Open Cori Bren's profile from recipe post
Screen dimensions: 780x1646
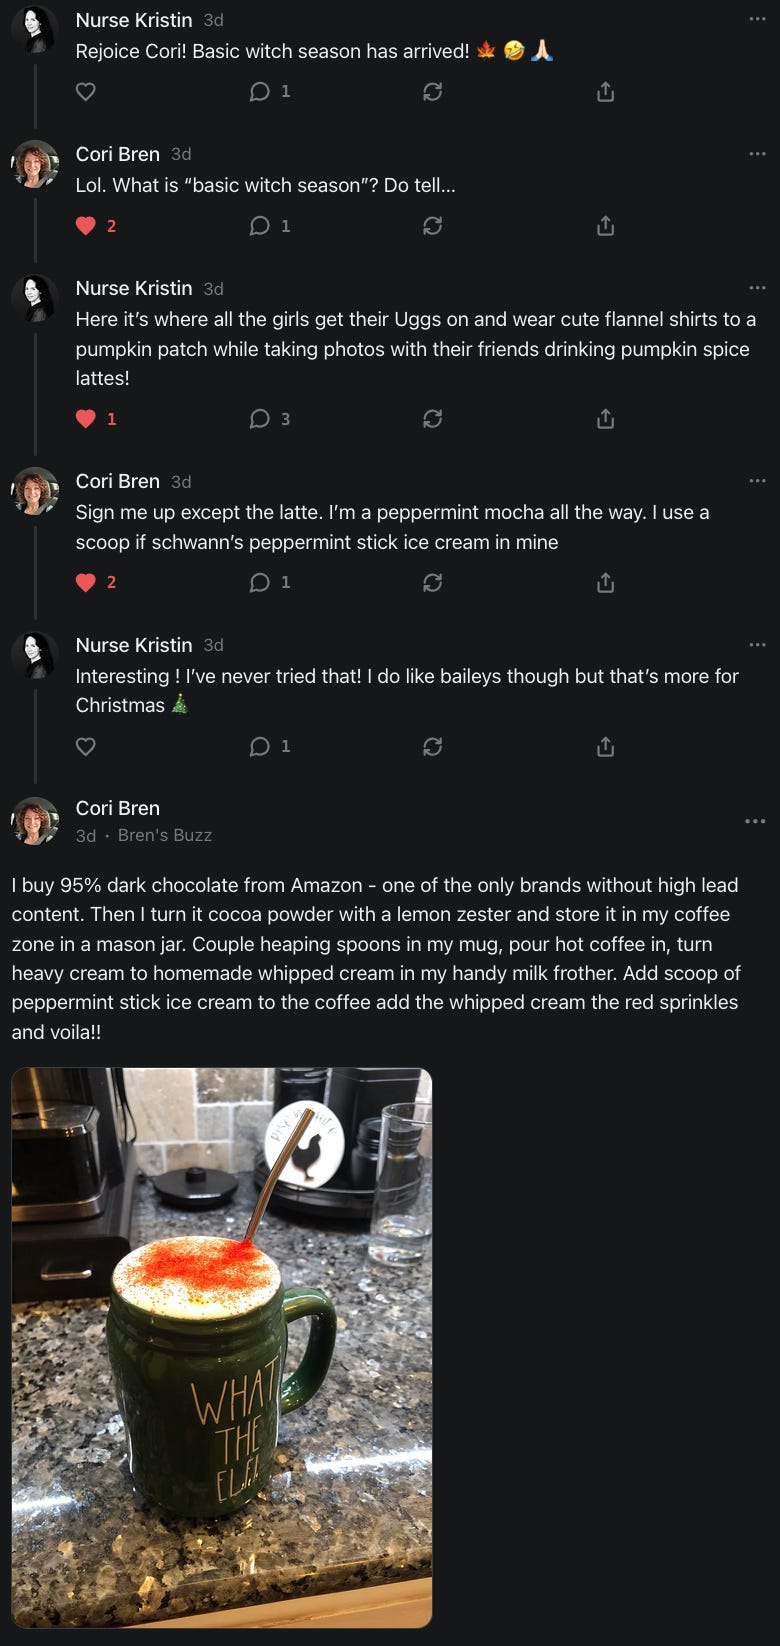[118, 808]
